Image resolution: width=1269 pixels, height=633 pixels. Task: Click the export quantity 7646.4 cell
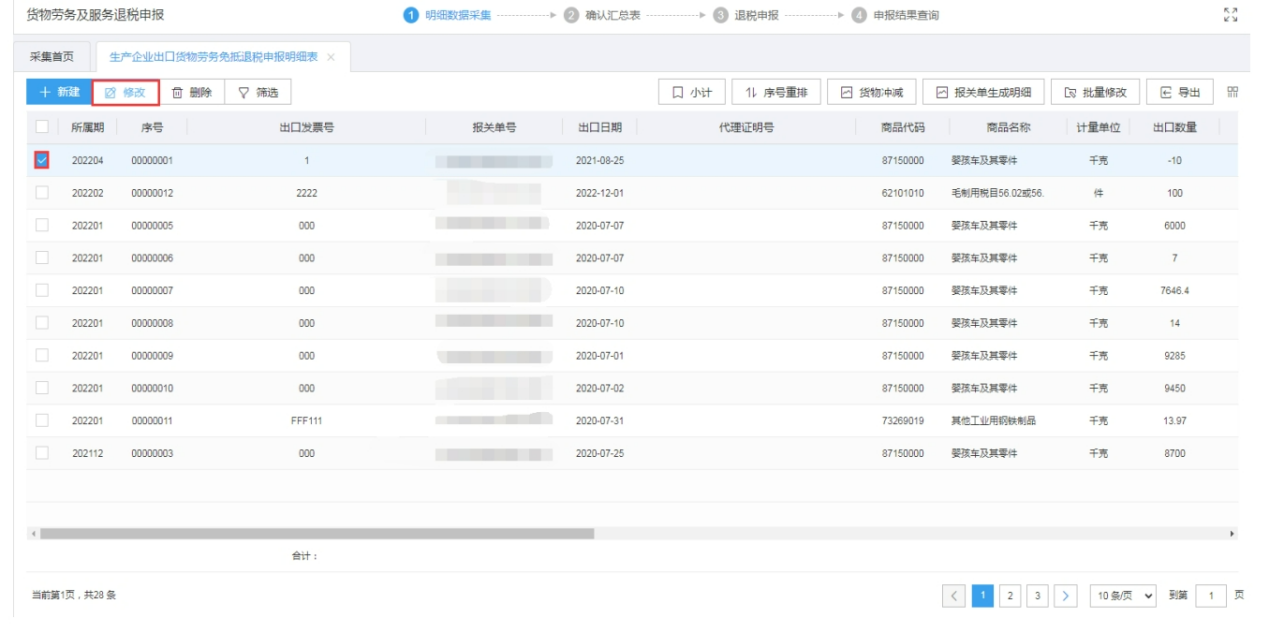[x=1174, y=291]
